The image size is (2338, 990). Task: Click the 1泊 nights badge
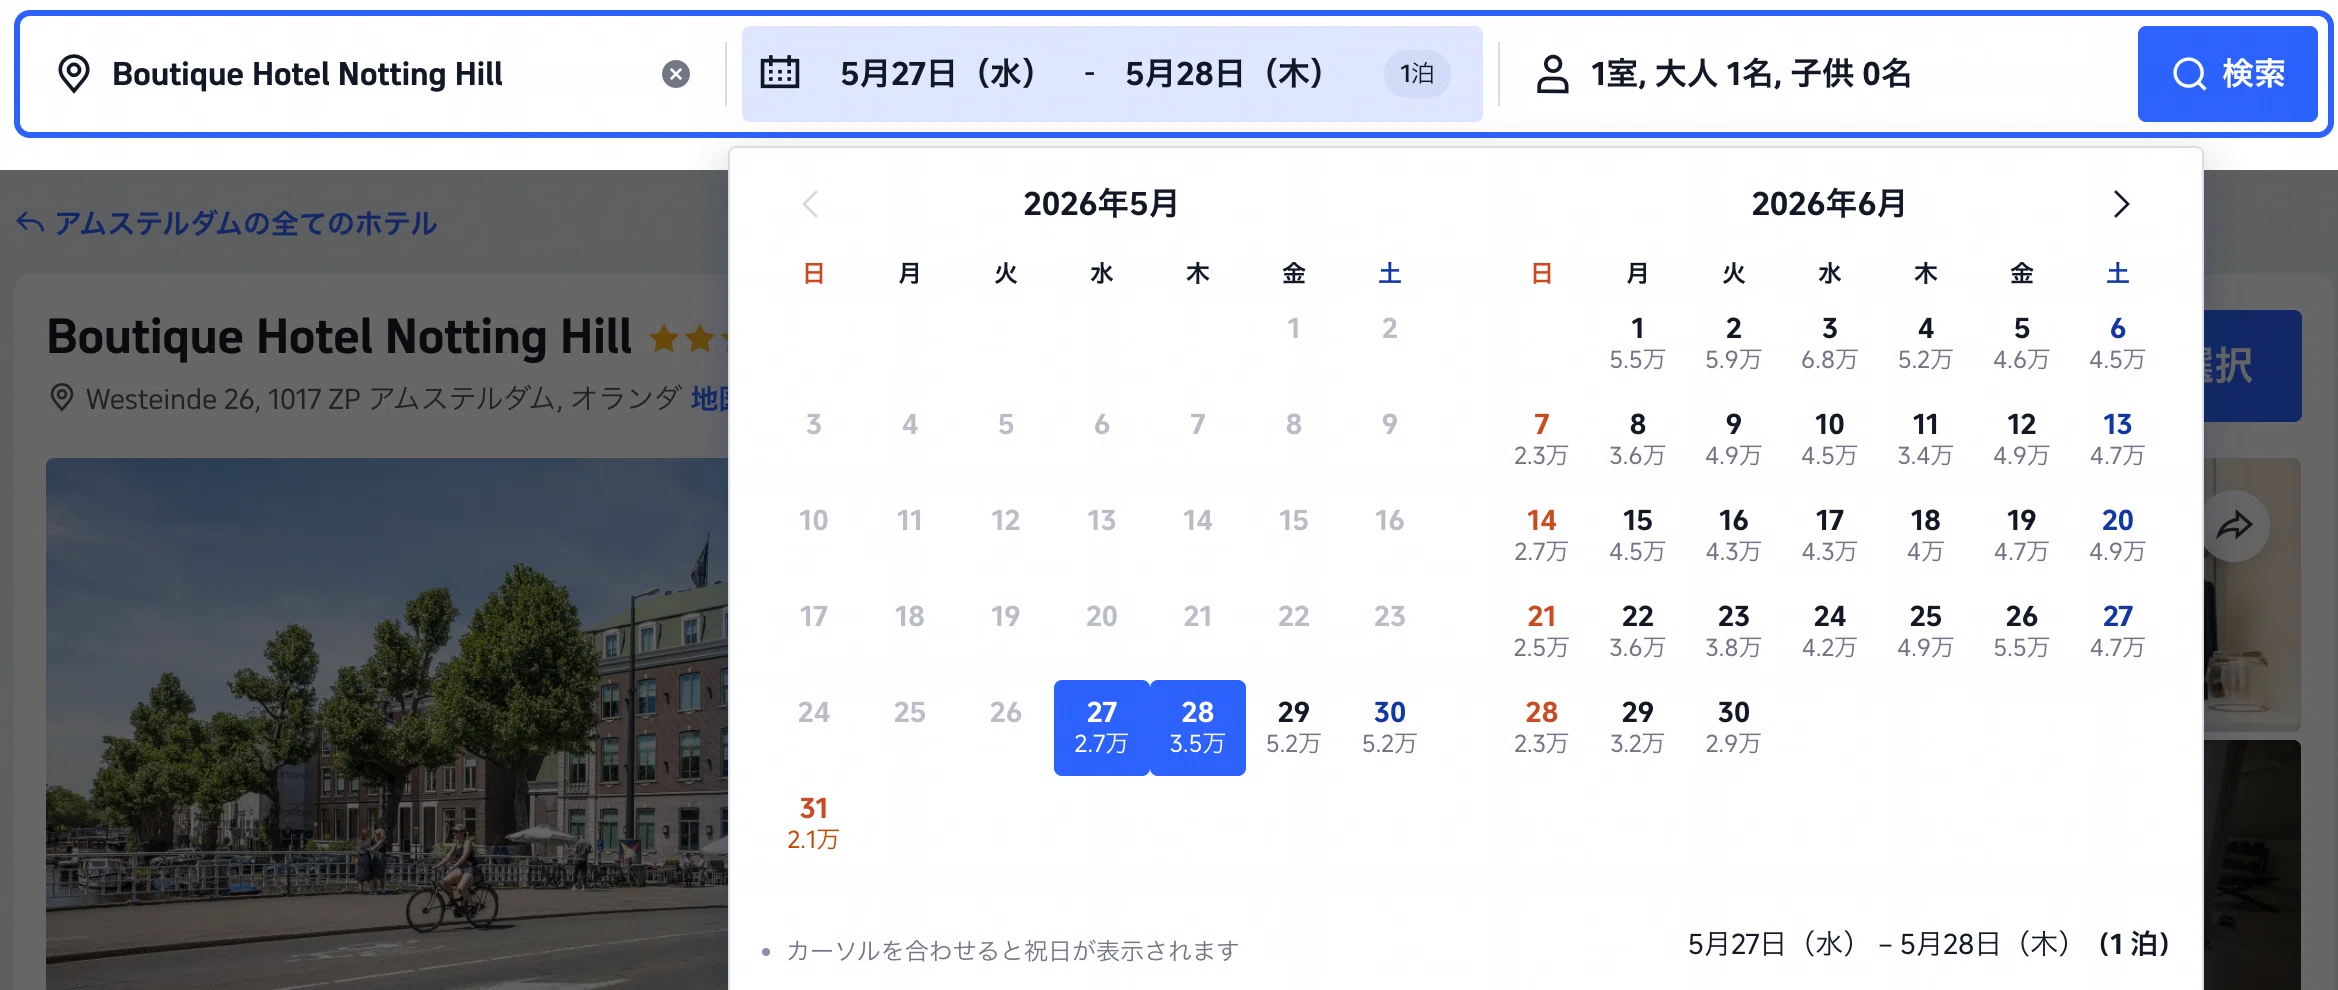pyautogui.click(x=1417, y=74)
